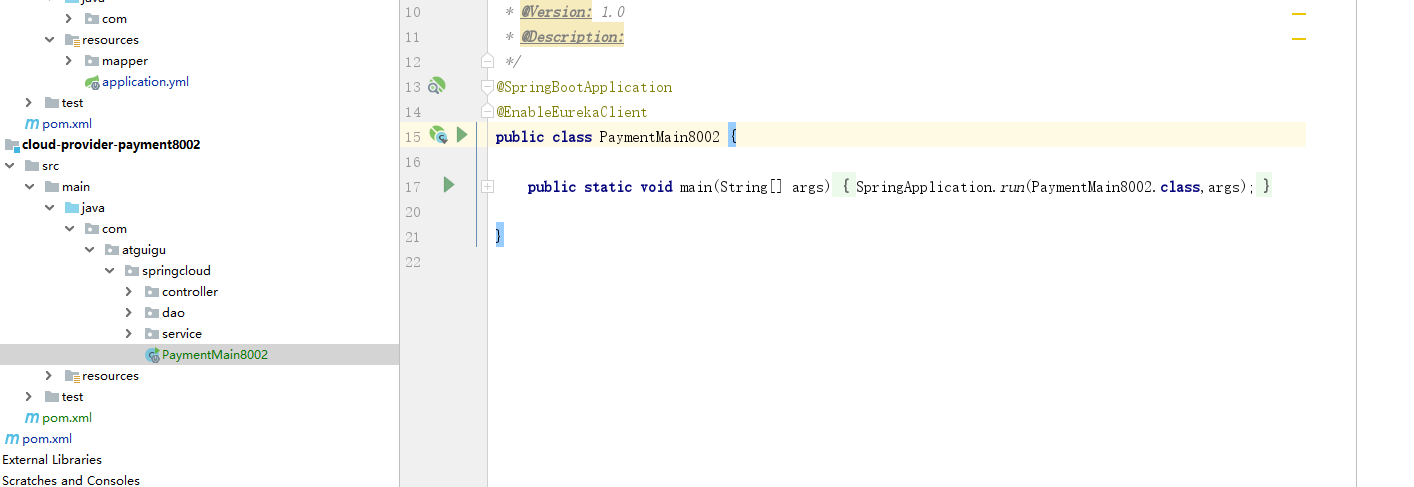Screen dimensions: 1414x487
Task: Collapse comment block at line 12 marker
Action: tap(487, 61)
